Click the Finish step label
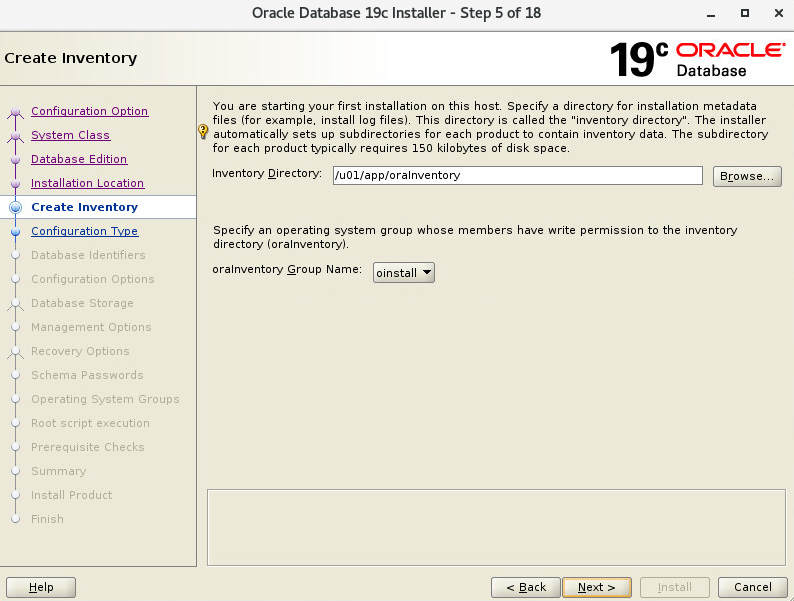This screenshot has width=794, height=601. pyautogui.click(x=47, y=519)
